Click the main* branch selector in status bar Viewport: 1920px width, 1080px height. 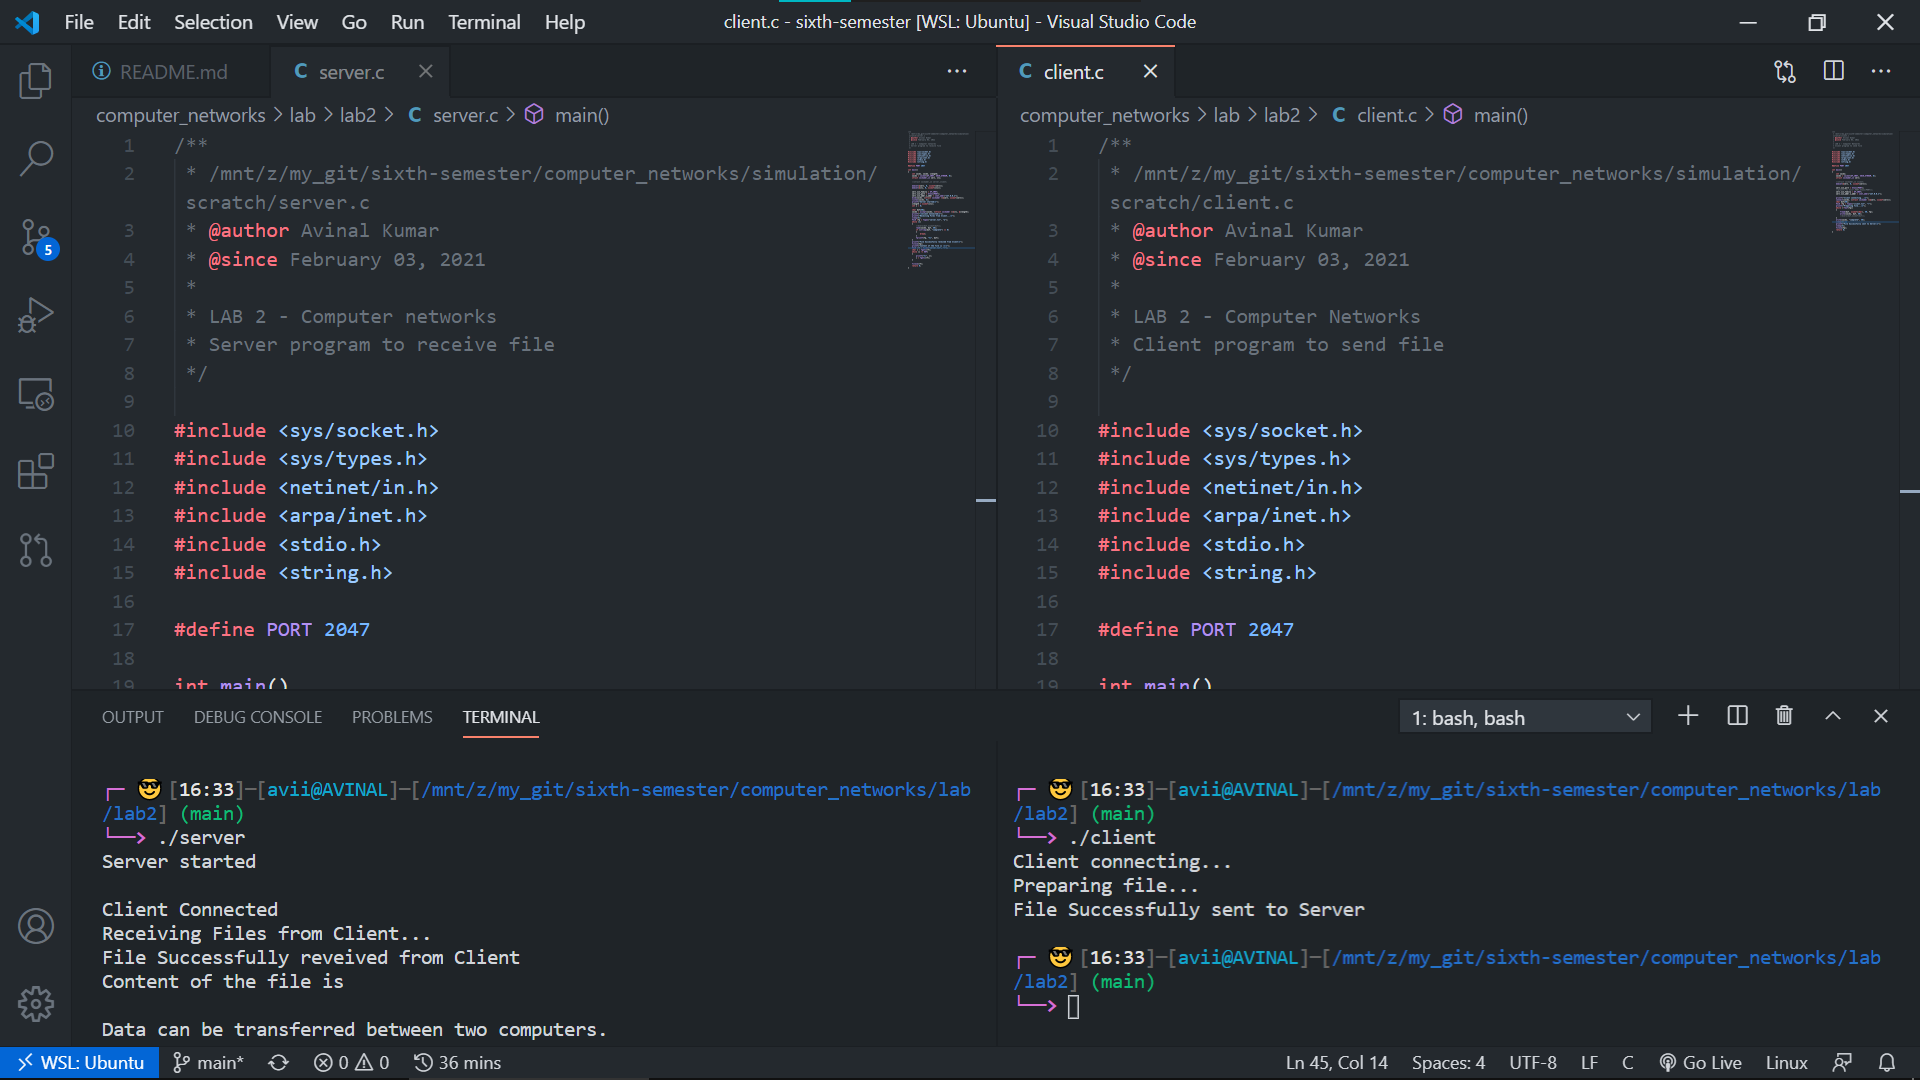[x=208, y=1062]
